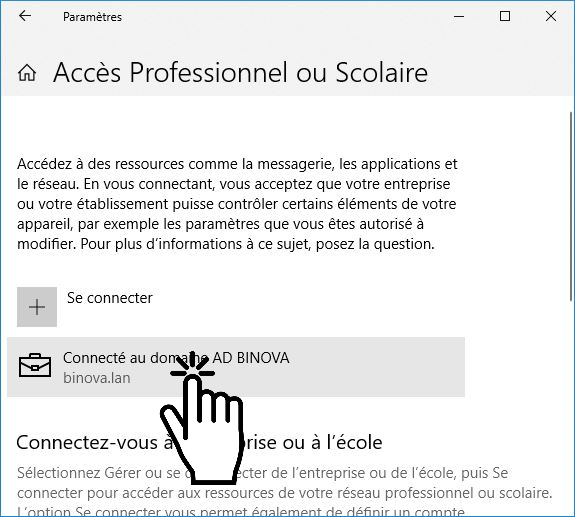Click the paragraph starting Accédez à des ressources
The image size is (575, 517).
click(x=237, y=204)
